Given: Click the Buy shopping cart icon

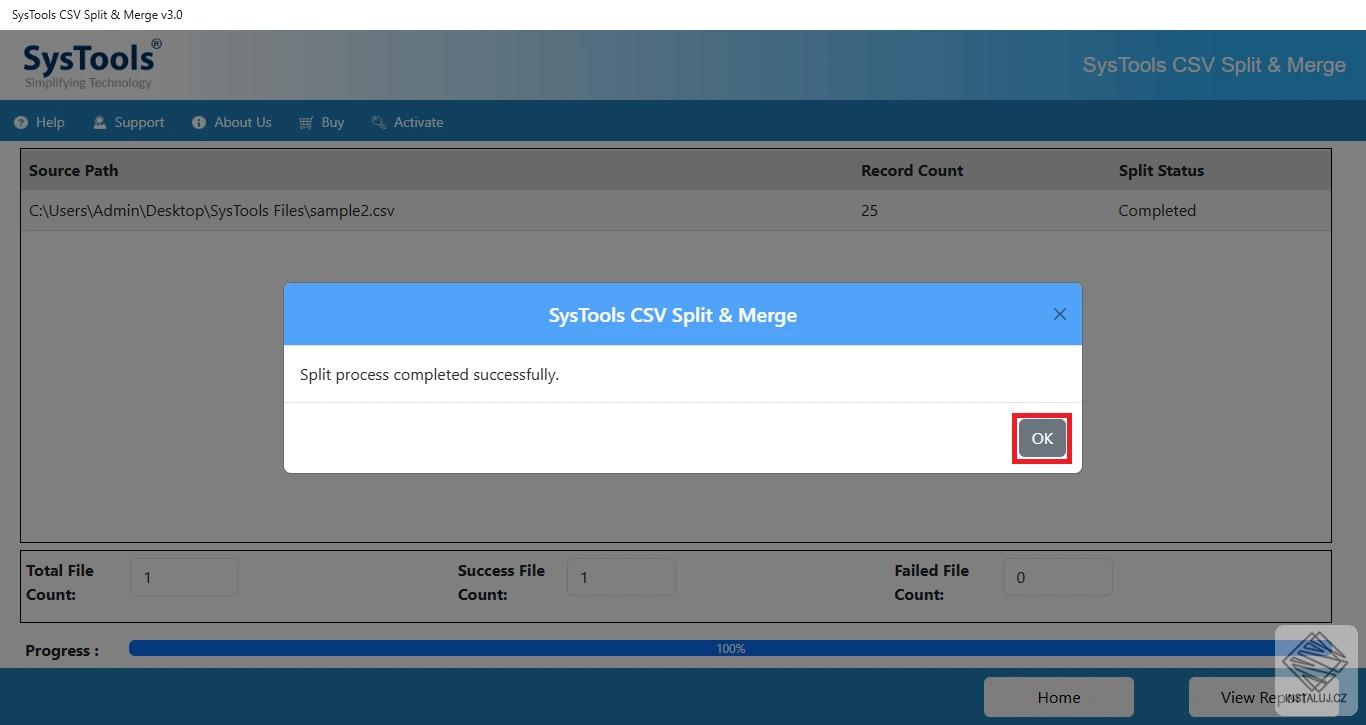Looking at the screenshot, I should coord(306,122).
